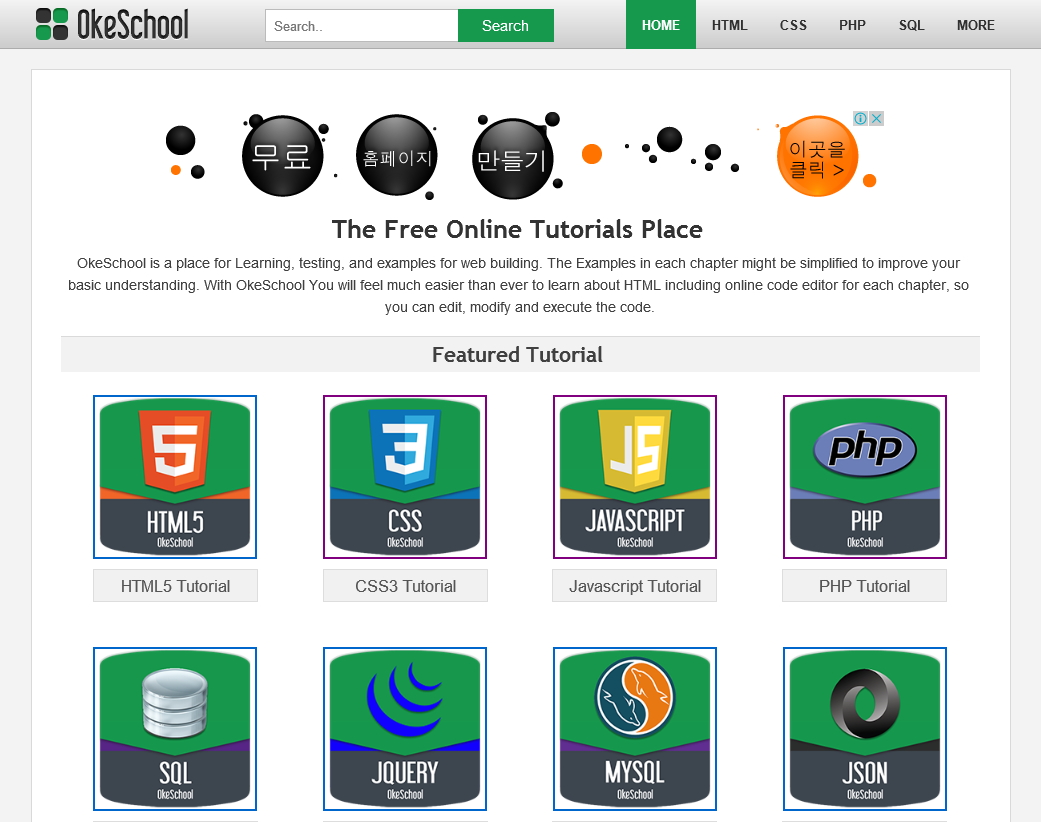The width and height of the screenshot is (1041, 822).
Task: Open the HOME menu tab
Action: pyautogui.click(x=661, y=25)
